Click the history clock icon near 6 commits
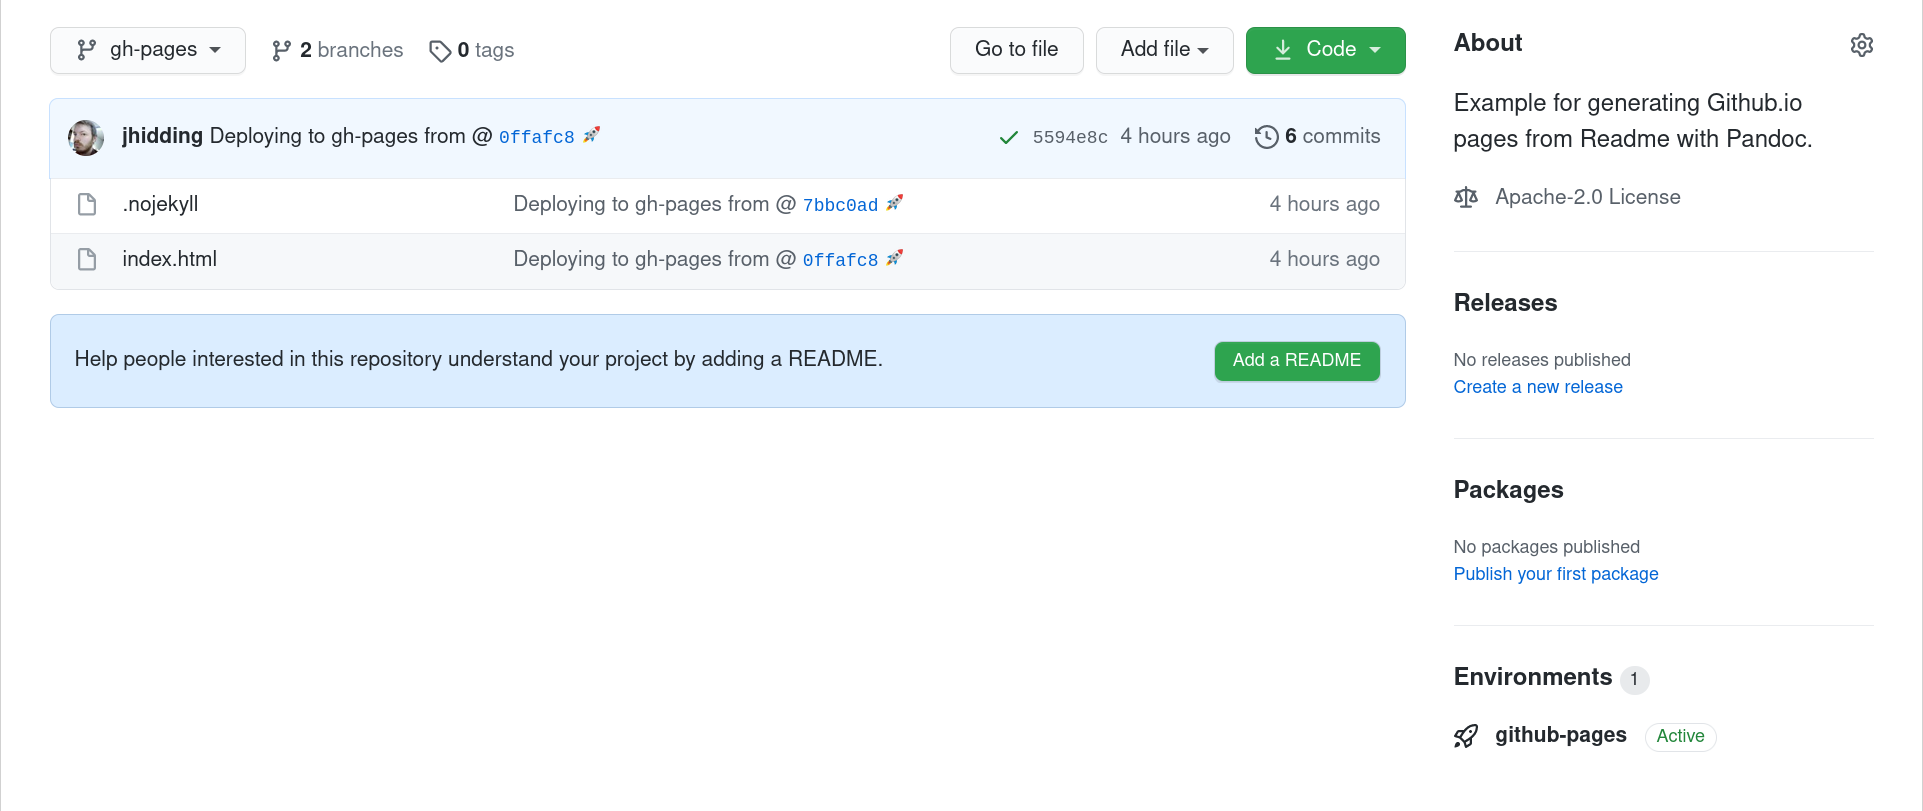Viewport: 1923px width, 811px height. (1267, 136)
